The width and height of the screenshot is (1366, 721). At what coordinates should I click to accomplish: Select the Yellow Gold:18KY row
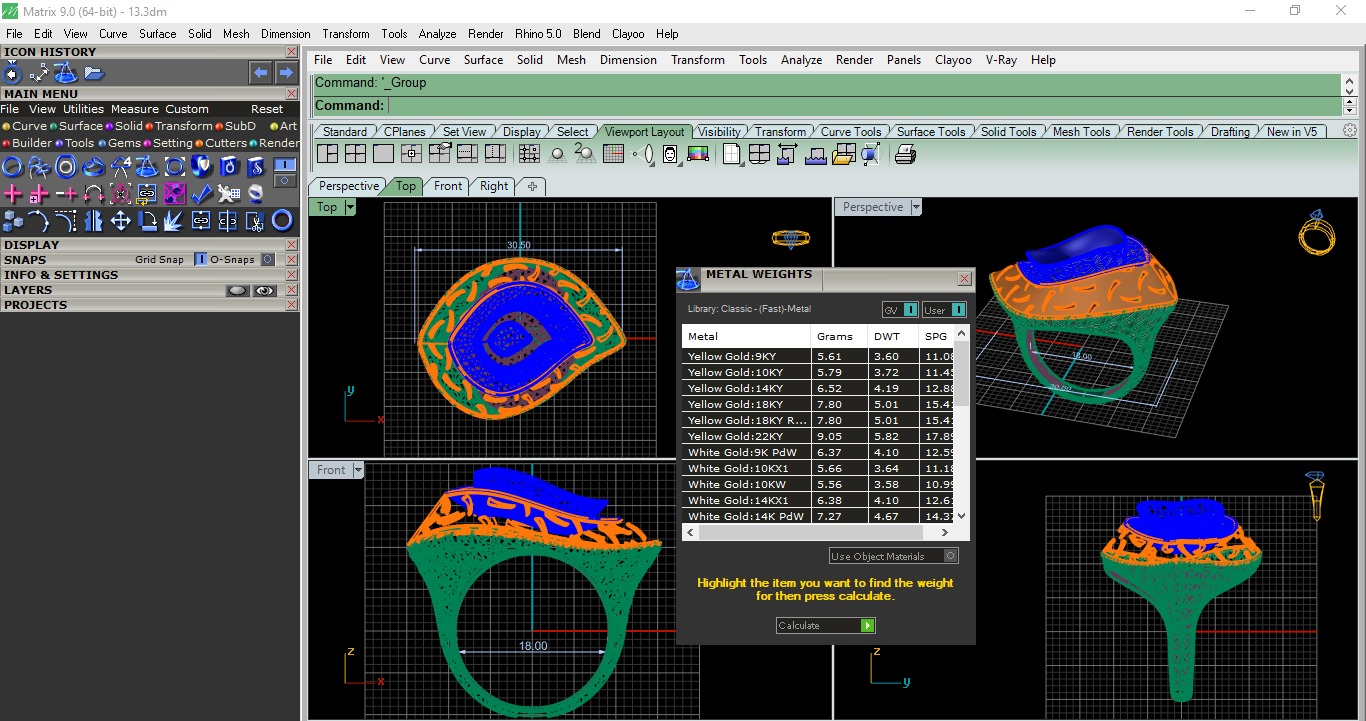[818, 404]
